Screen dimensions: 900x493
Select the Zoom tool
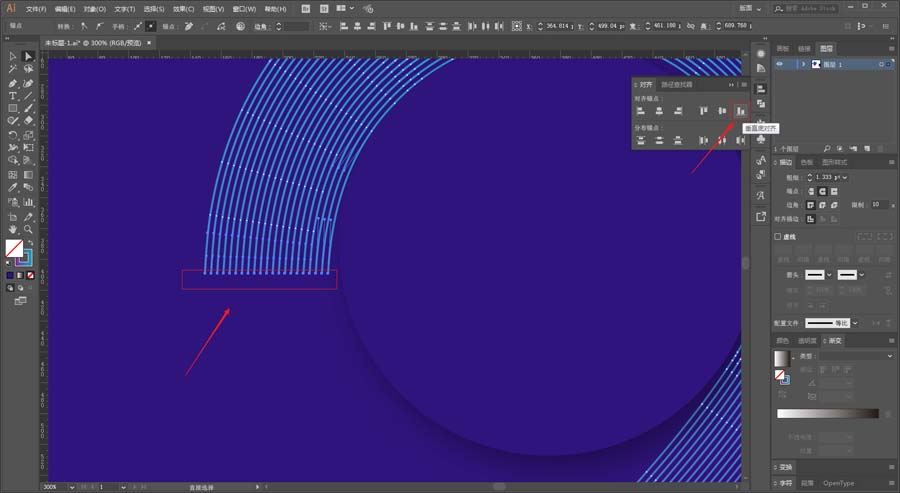point(28,229)
